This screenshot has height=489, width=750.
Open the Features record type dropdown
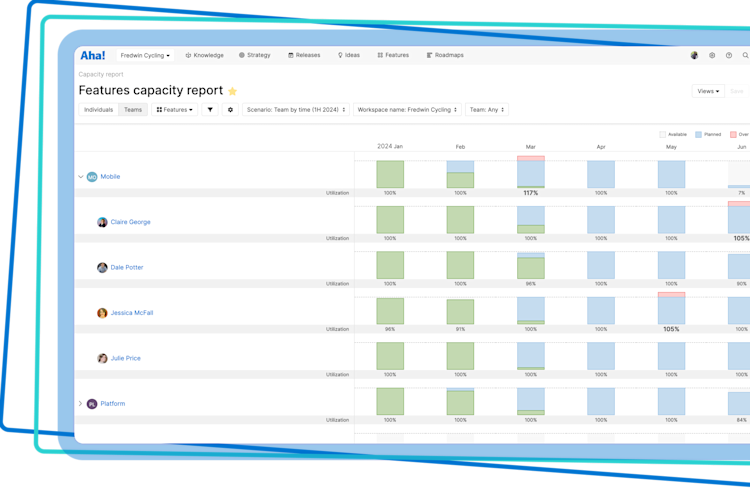coord(175,110)
